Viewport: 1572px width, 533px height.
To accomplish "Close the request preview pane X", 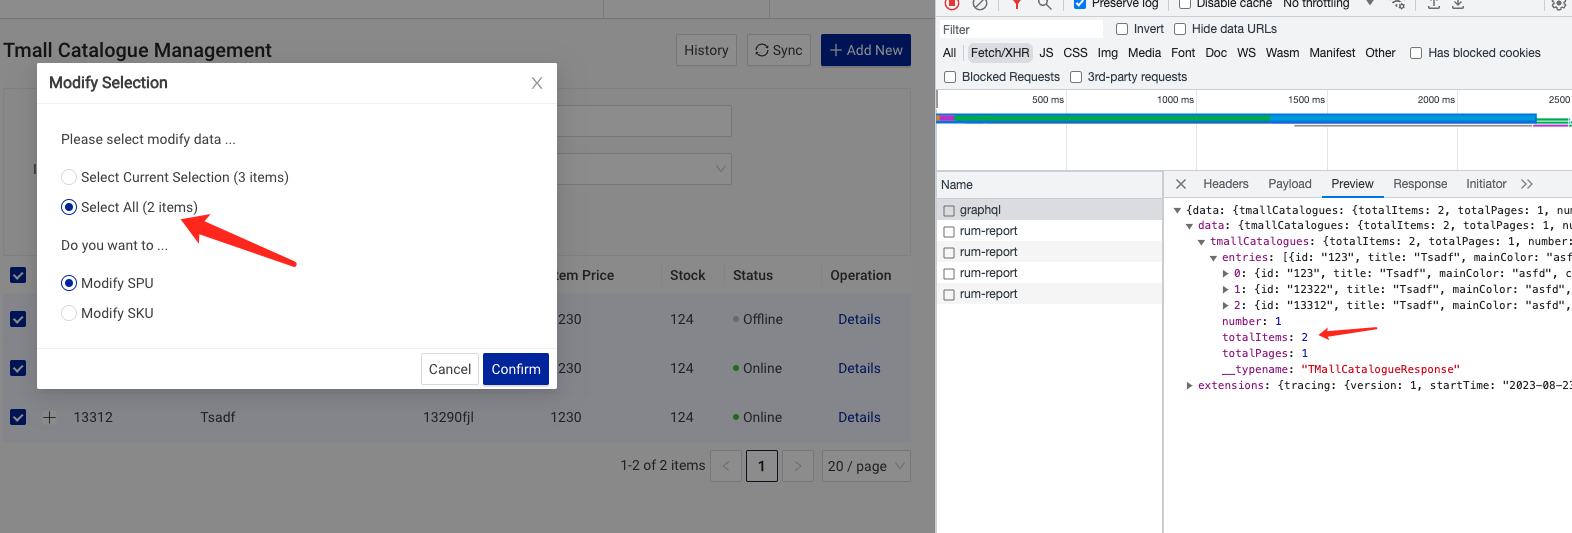I will pos(1181,184).
